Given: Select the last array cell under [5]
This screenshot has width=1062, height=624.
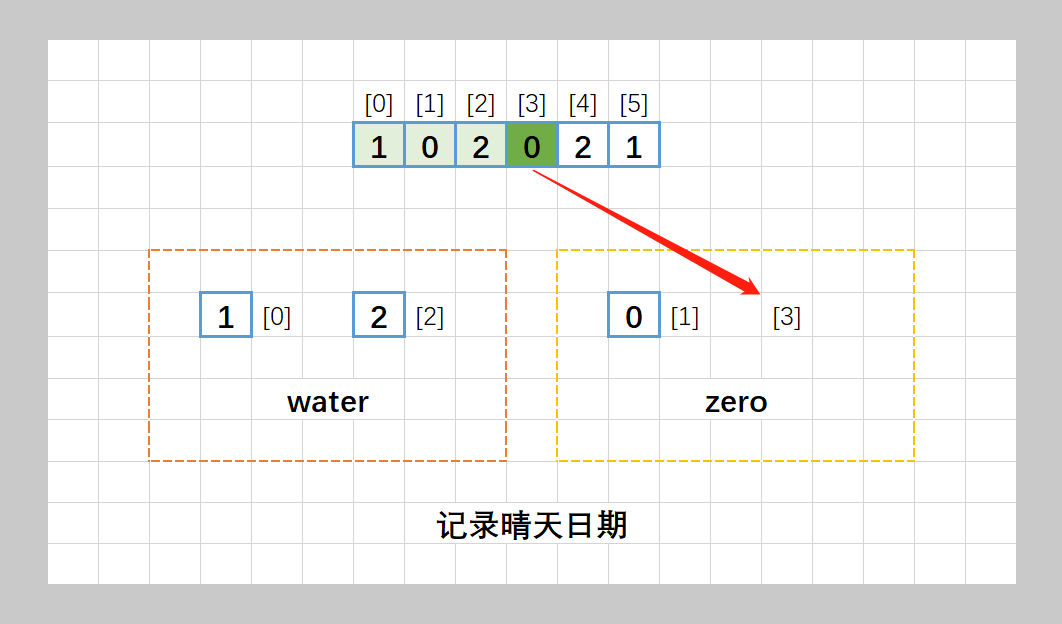Looking at the screenshot, I should pos(633,146).
